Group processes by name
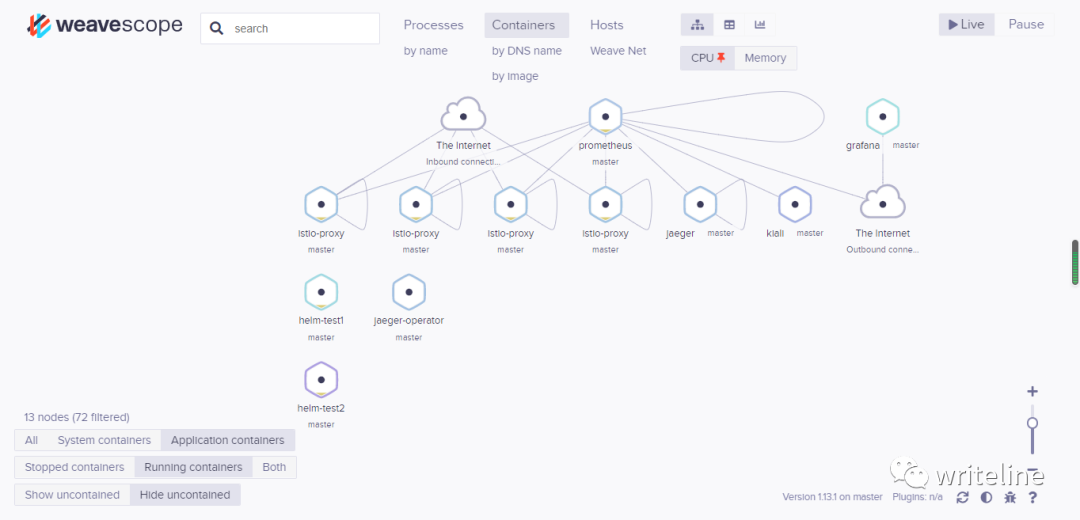 tap(426, 51)
